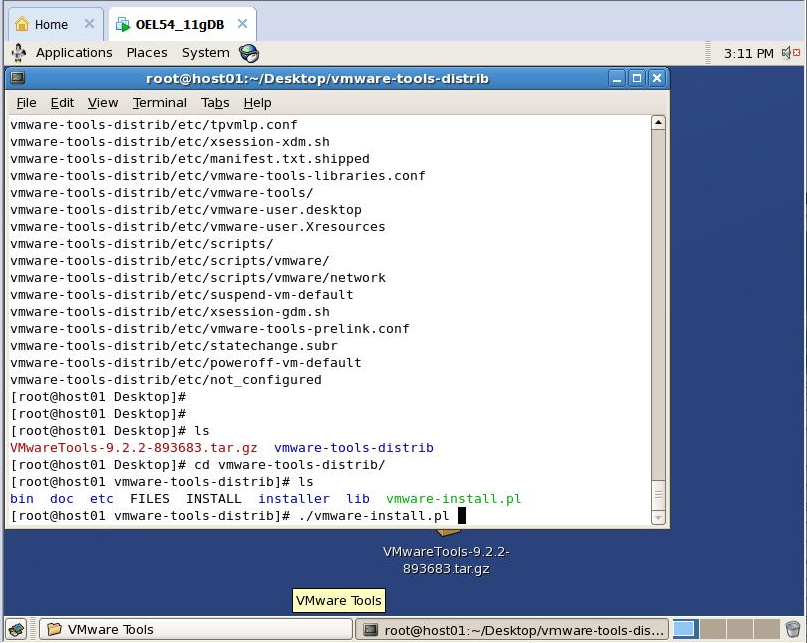The image size is (807, 643).
Task: Click the doc directory name
Action: (x=62, y=499)
